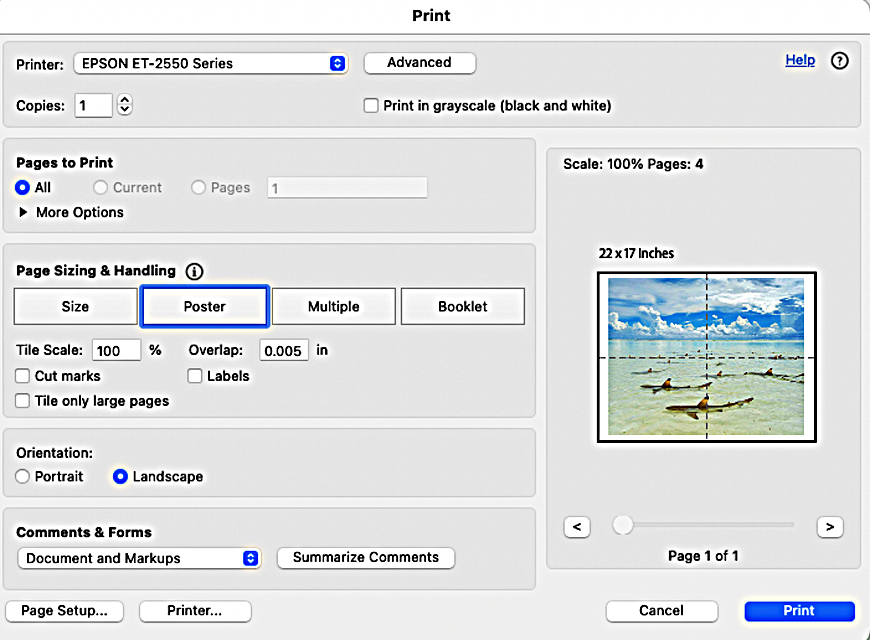Click the Page Sizing info icon
This screenshot has width=870, height=640.
tap(194, 271)
